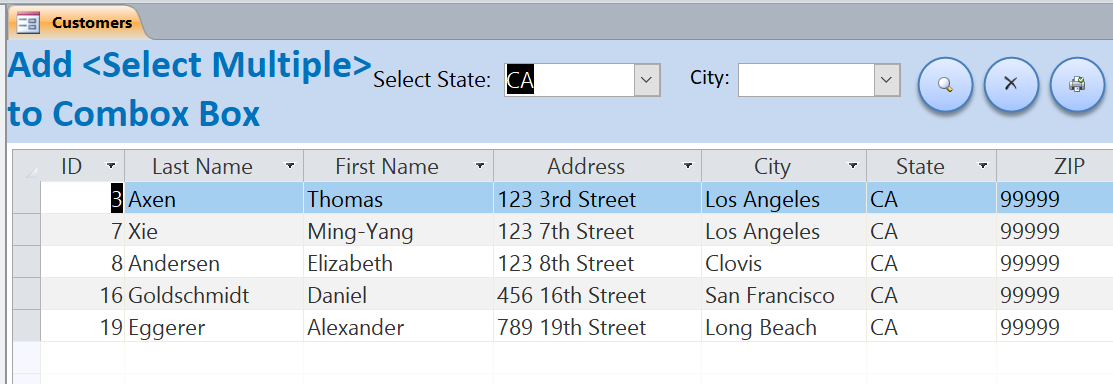Screen dimensions: 1113x384
Task: Click the ID cell '8'
Action: (x=82, y=263)
